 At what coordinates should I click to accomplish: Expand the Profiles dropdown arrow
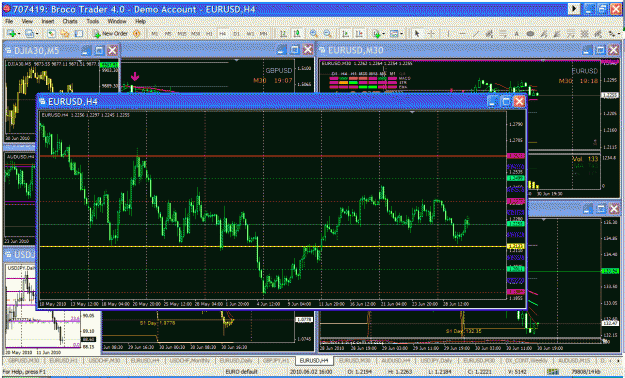point(37,34)
